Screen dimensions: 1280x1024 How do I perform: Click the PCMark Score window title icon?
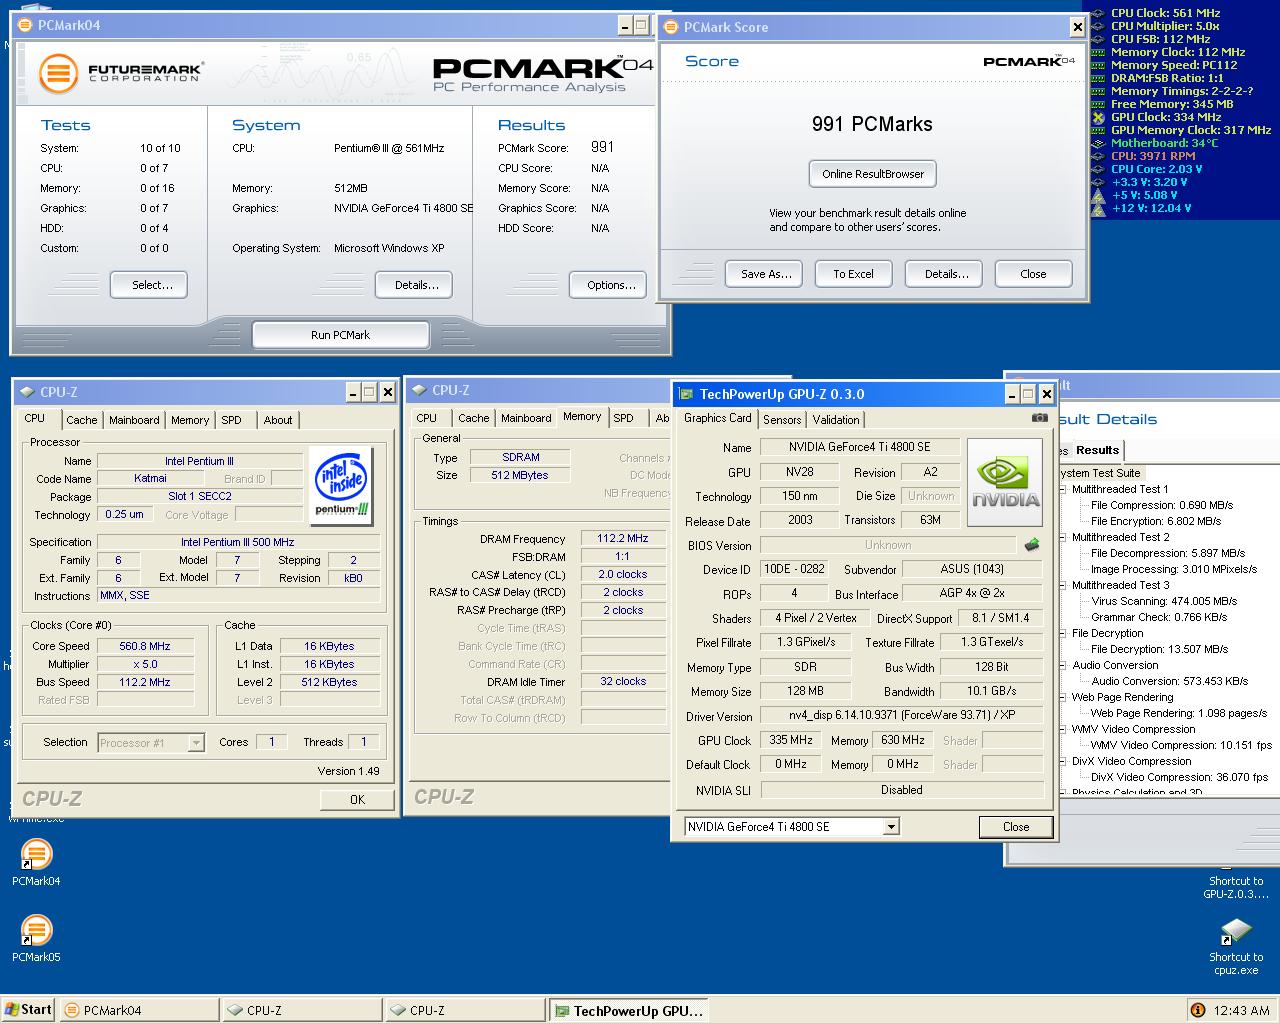672,27
